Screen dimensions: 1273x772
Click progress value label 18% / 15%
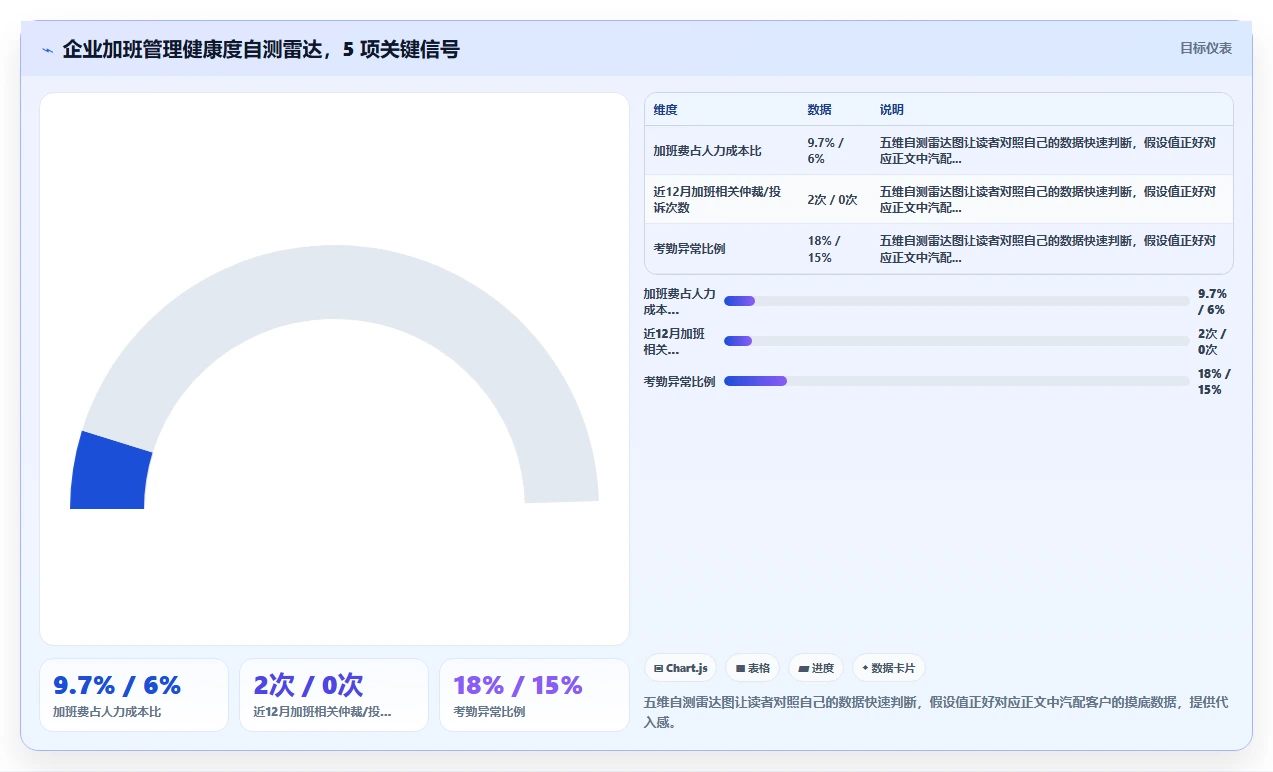click(x=1214, y=381)
